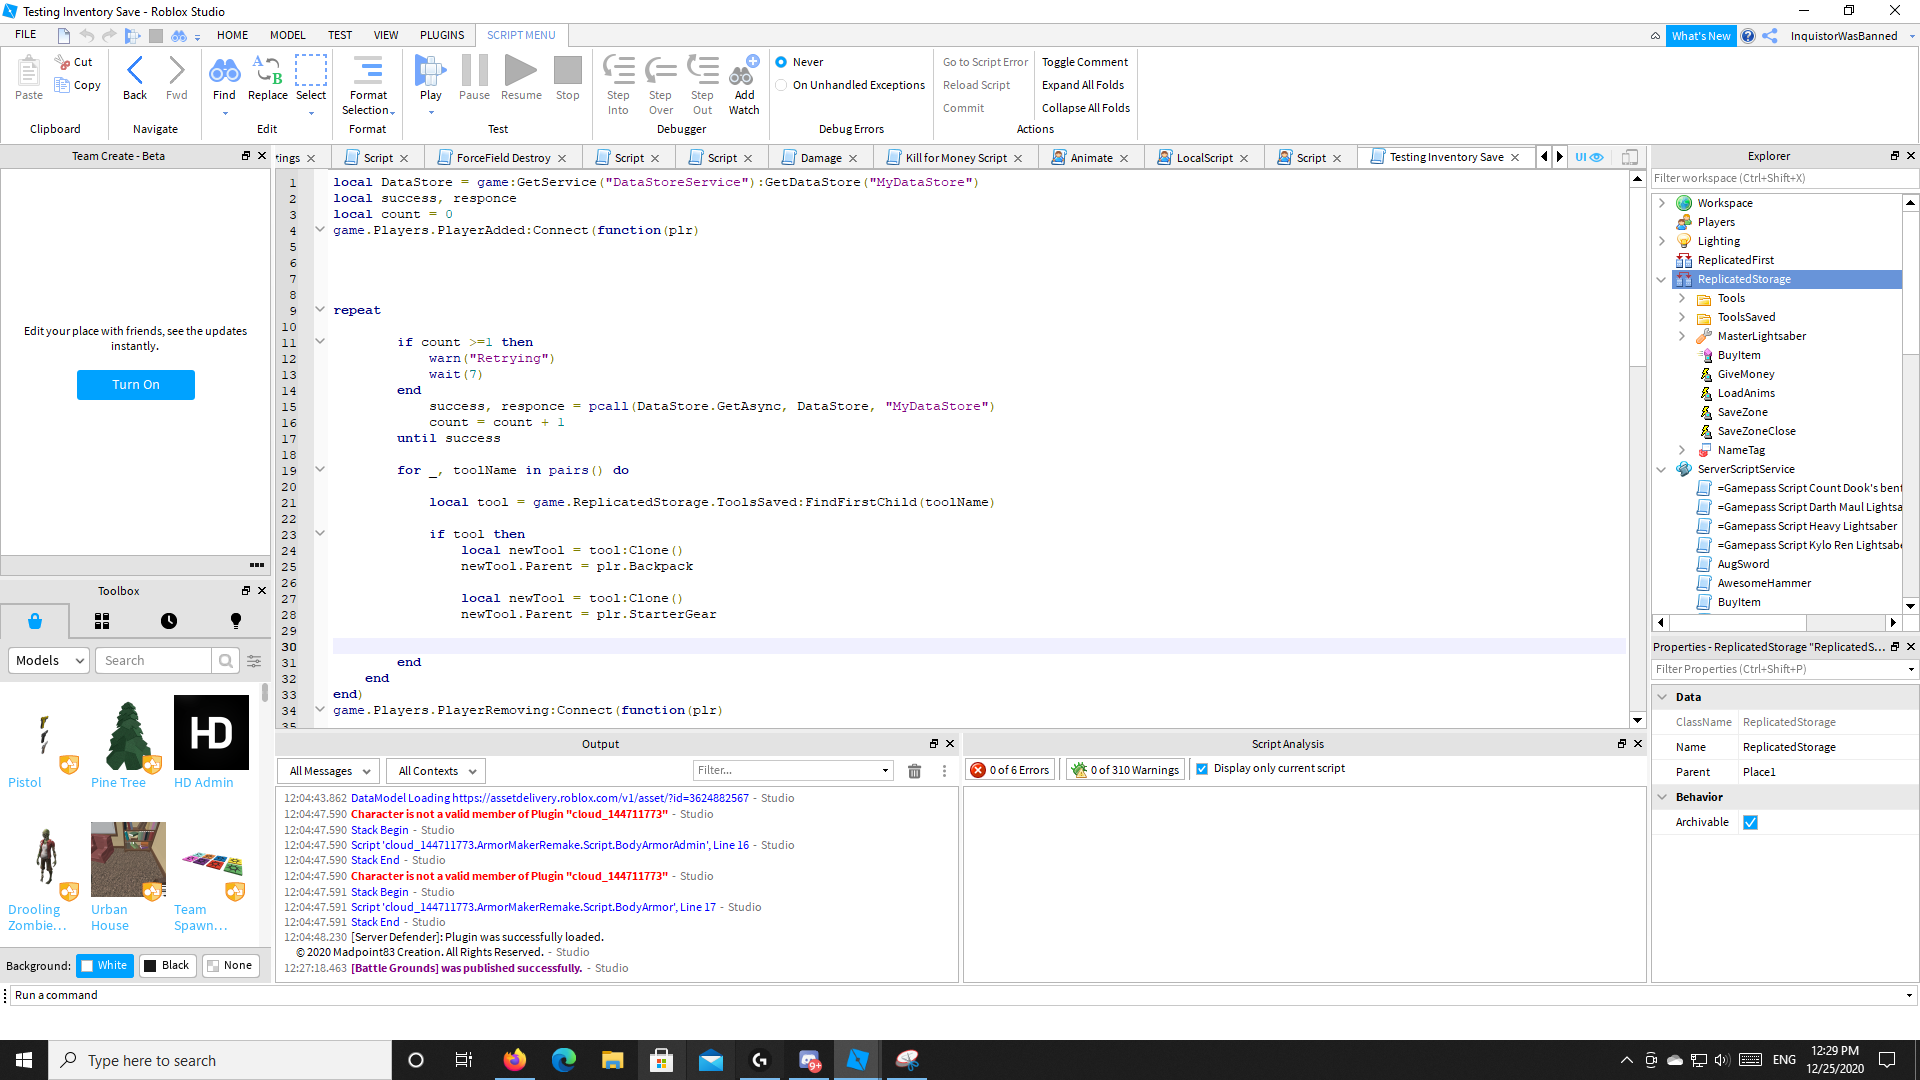The height and width of the screenshot is (1080, 1920).
Task: Click Toggle Comment action
Action: 1084,62
